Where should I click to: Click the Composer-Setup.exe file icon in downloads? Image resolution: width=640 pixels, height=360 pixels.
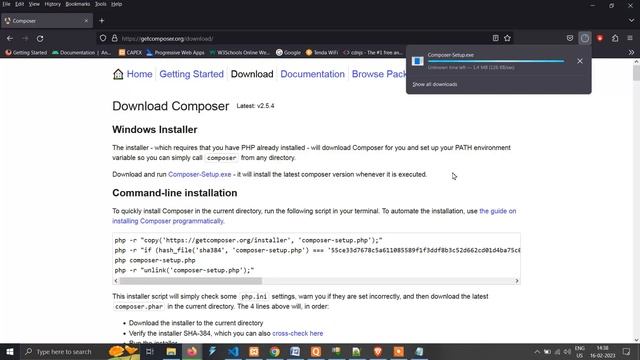tap(418, 61)
